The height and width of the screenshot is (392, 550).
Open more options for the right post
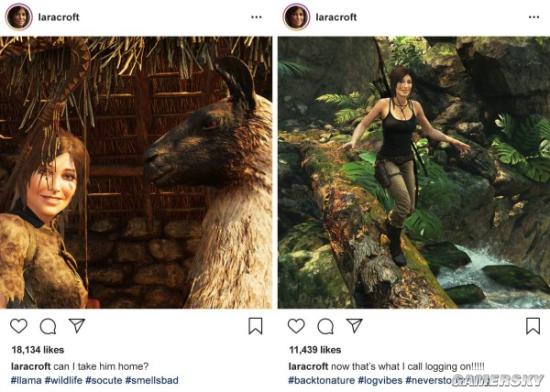[x=534, y=17]
